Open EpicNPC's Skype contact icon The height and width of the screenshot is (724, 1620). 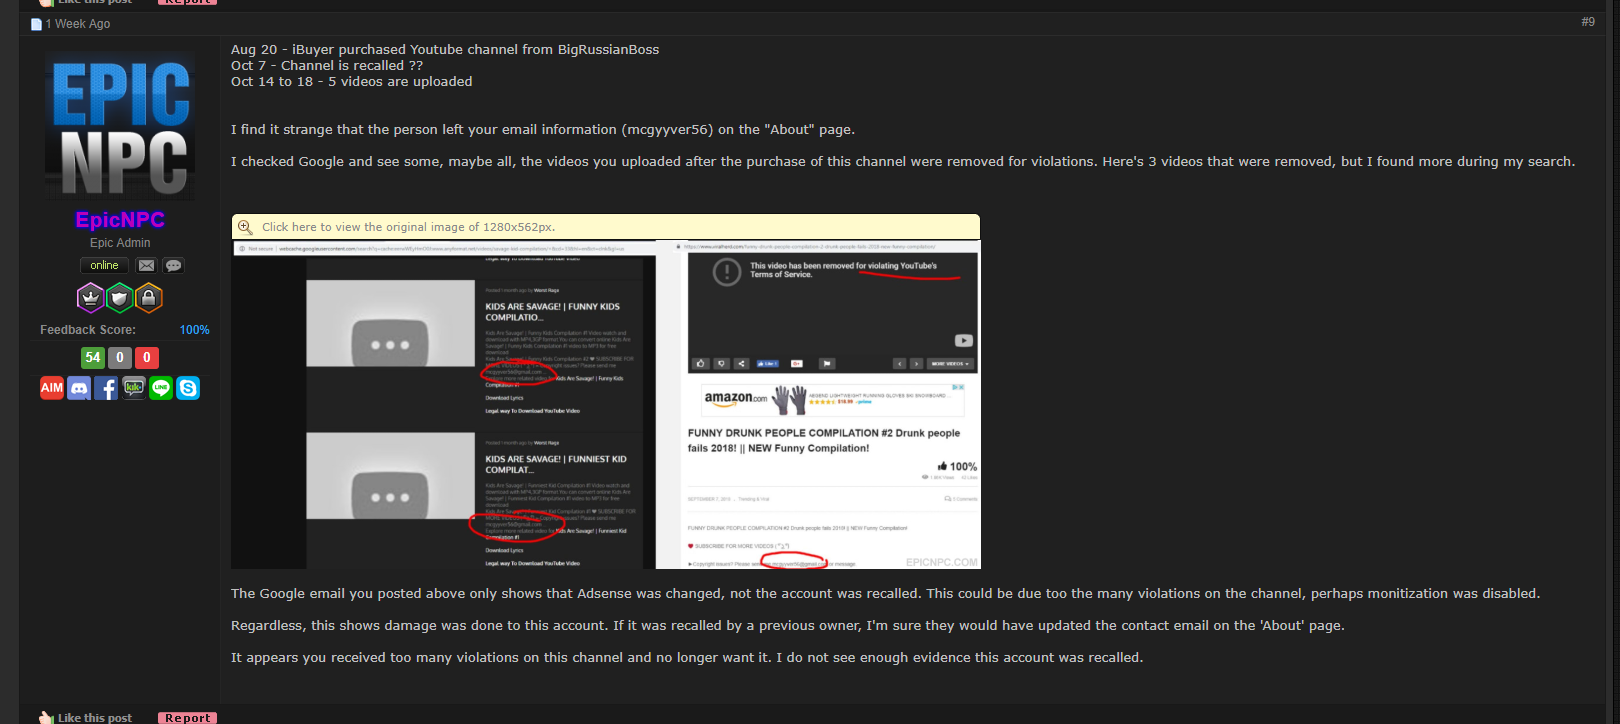tap(188, 388)
